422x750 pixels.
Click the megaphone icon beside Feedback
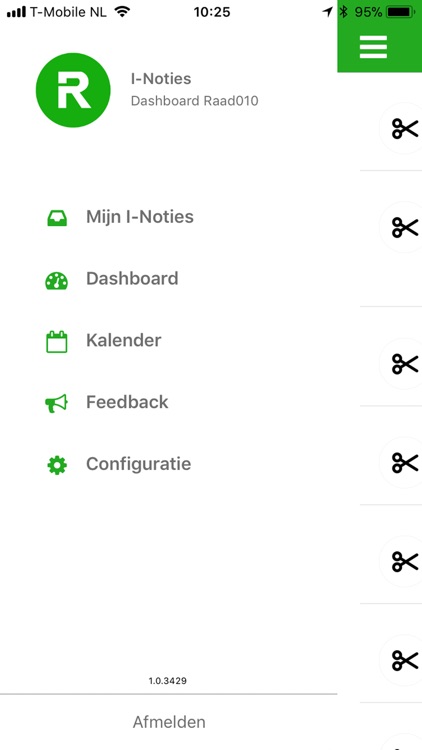[56, 404]
